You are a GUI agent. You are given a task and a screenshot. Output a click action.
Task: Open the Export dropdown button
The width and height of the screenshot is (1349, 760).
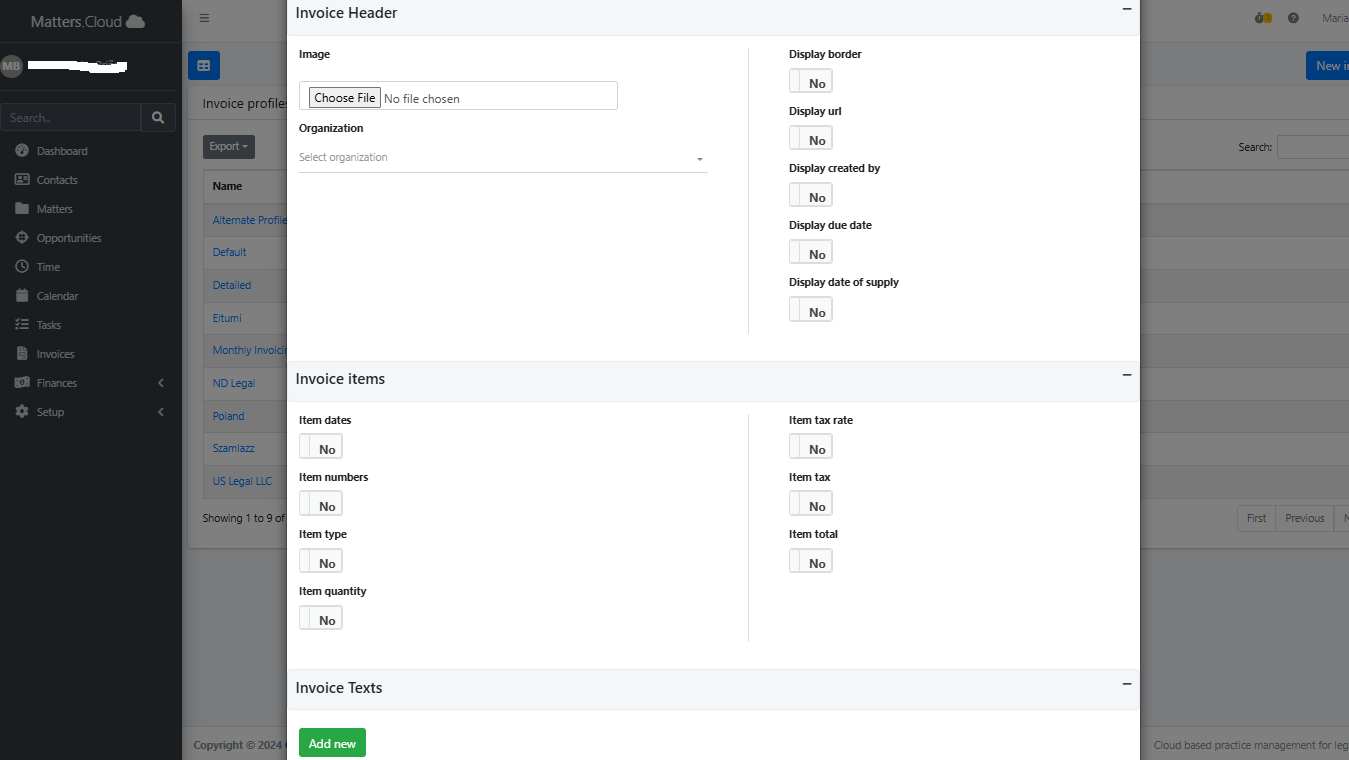click(x=228, y=147)
